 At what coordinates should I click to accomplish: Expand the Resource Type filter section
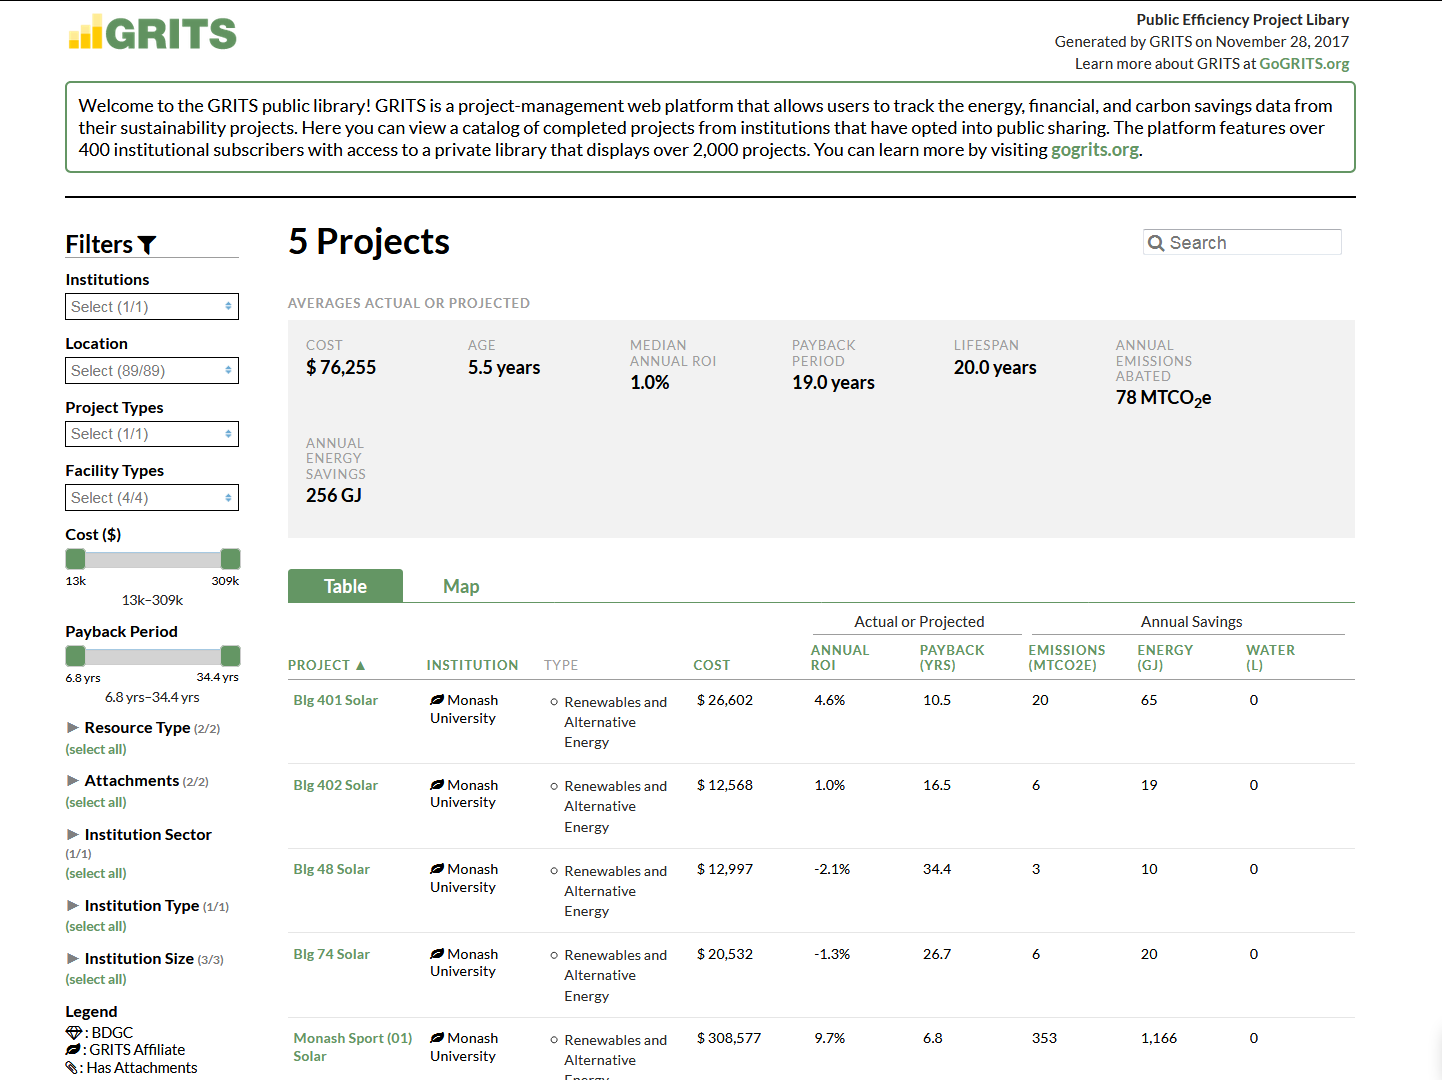(73, 727)
